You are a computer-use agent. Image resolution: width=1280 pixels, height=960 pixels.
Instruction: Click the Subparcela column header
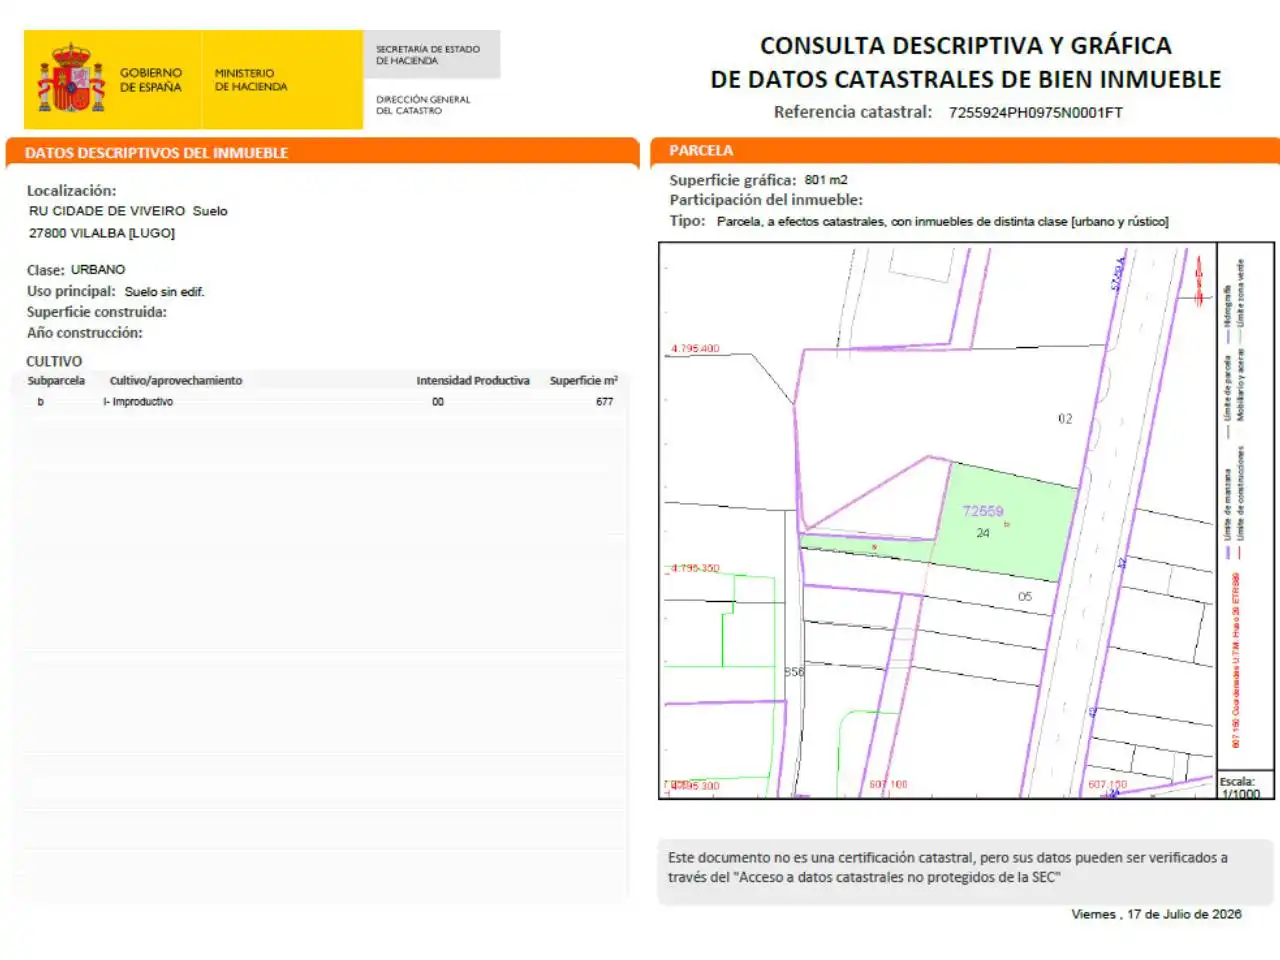[x=56, y=381]
